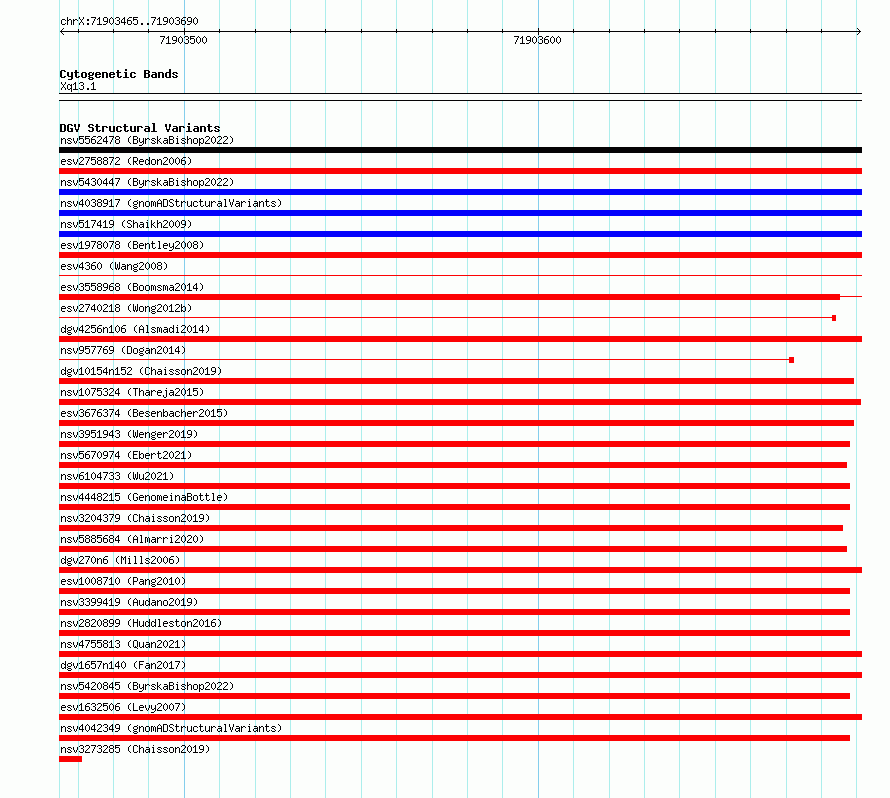This screenshot has height=798, width=890.
Task: Open variant nsv5885684 (Almarri2020)
Action: 132,539
